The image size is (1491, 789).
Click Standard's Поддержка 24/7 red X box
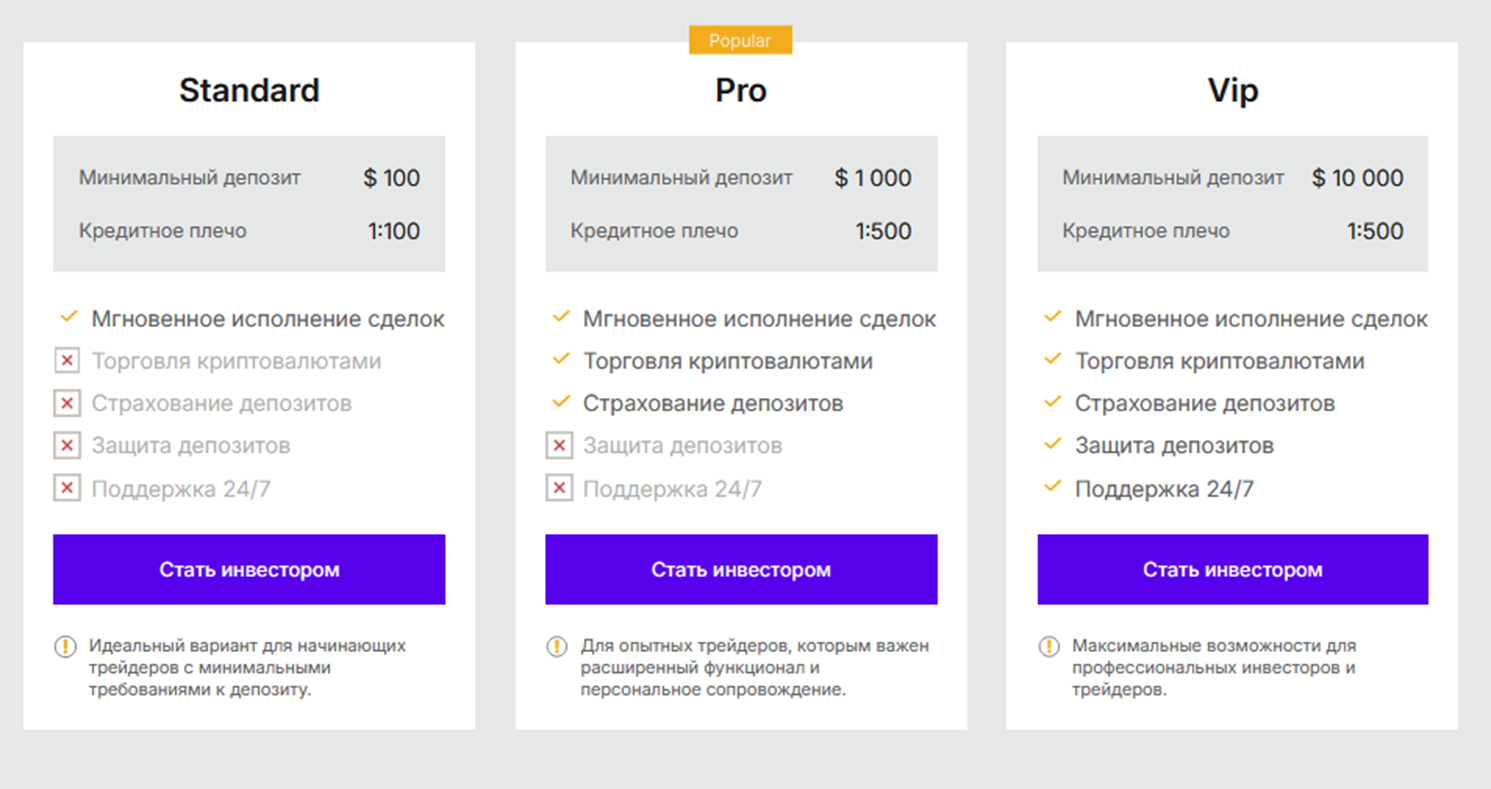point(67,489)
